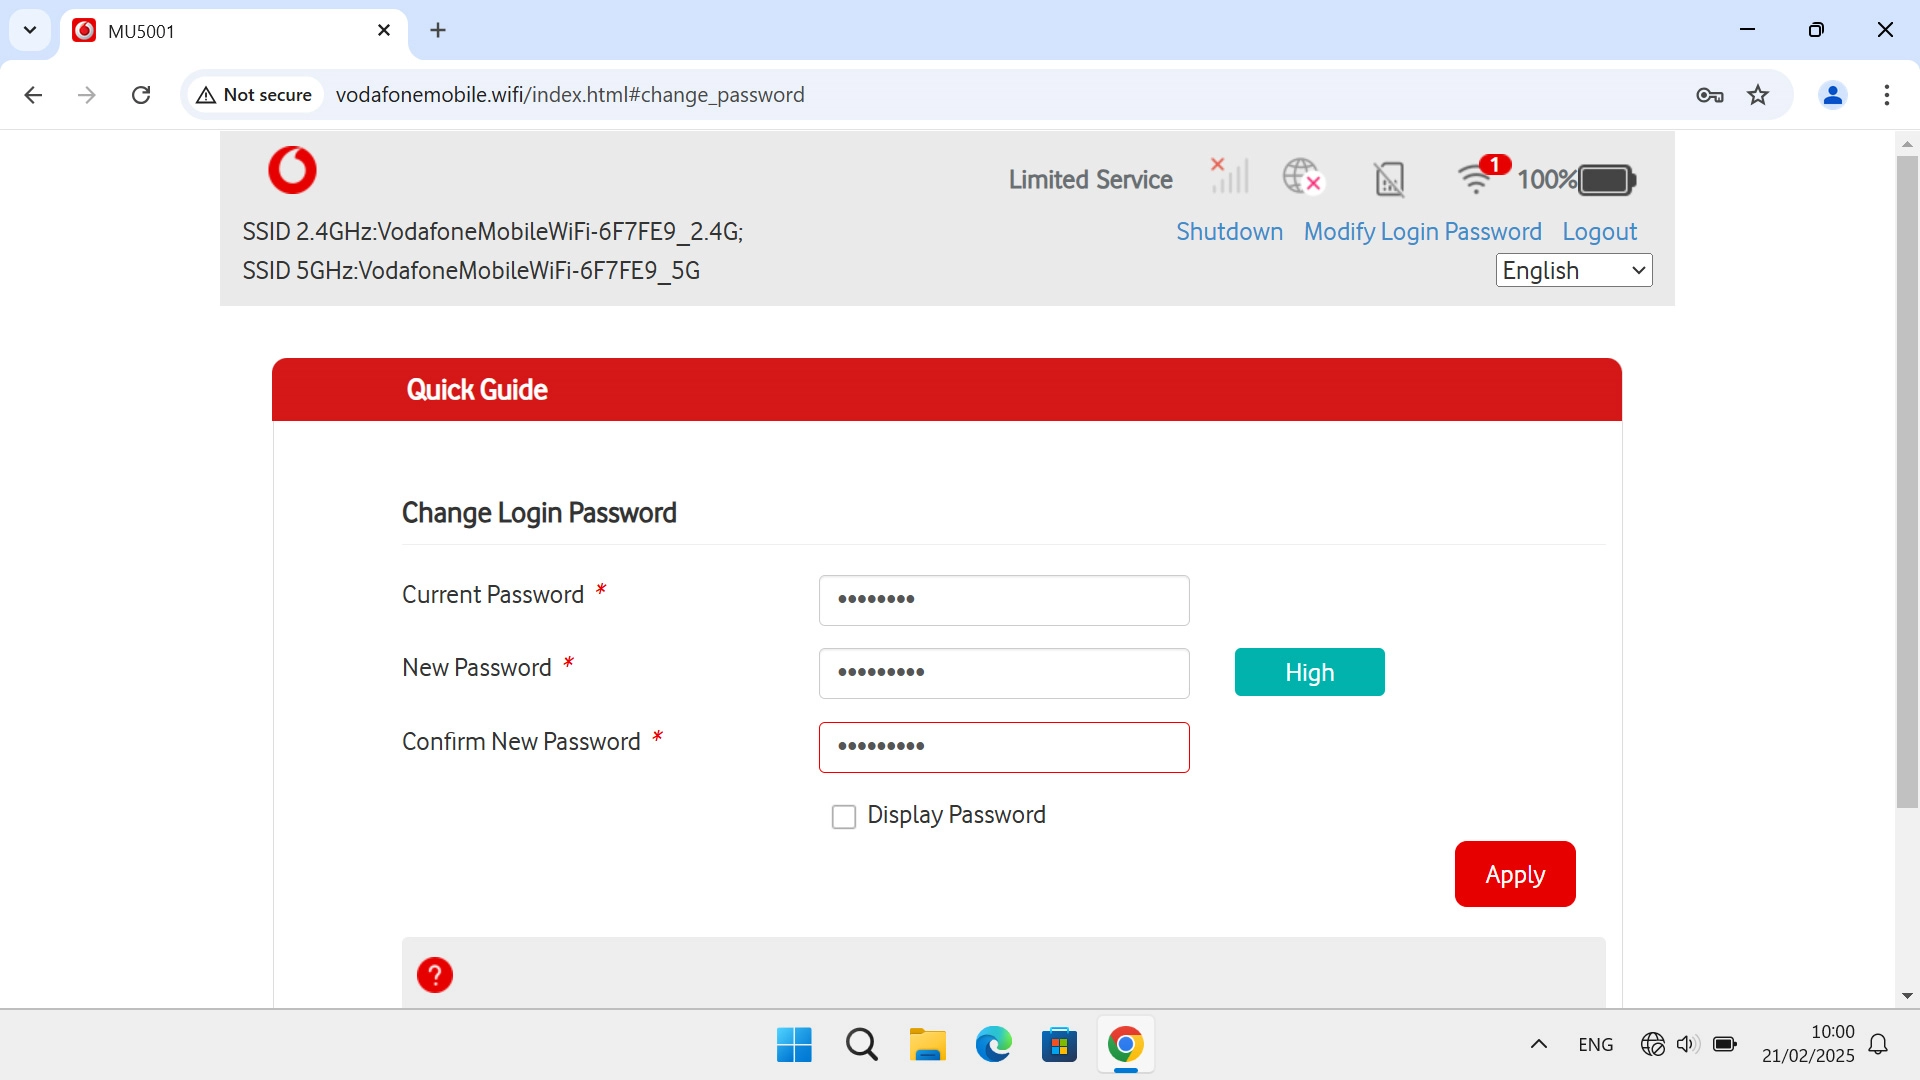Click the battery level indicator icon
The height and width of the screenshot is (1080, 1920).
(1606, 180)
